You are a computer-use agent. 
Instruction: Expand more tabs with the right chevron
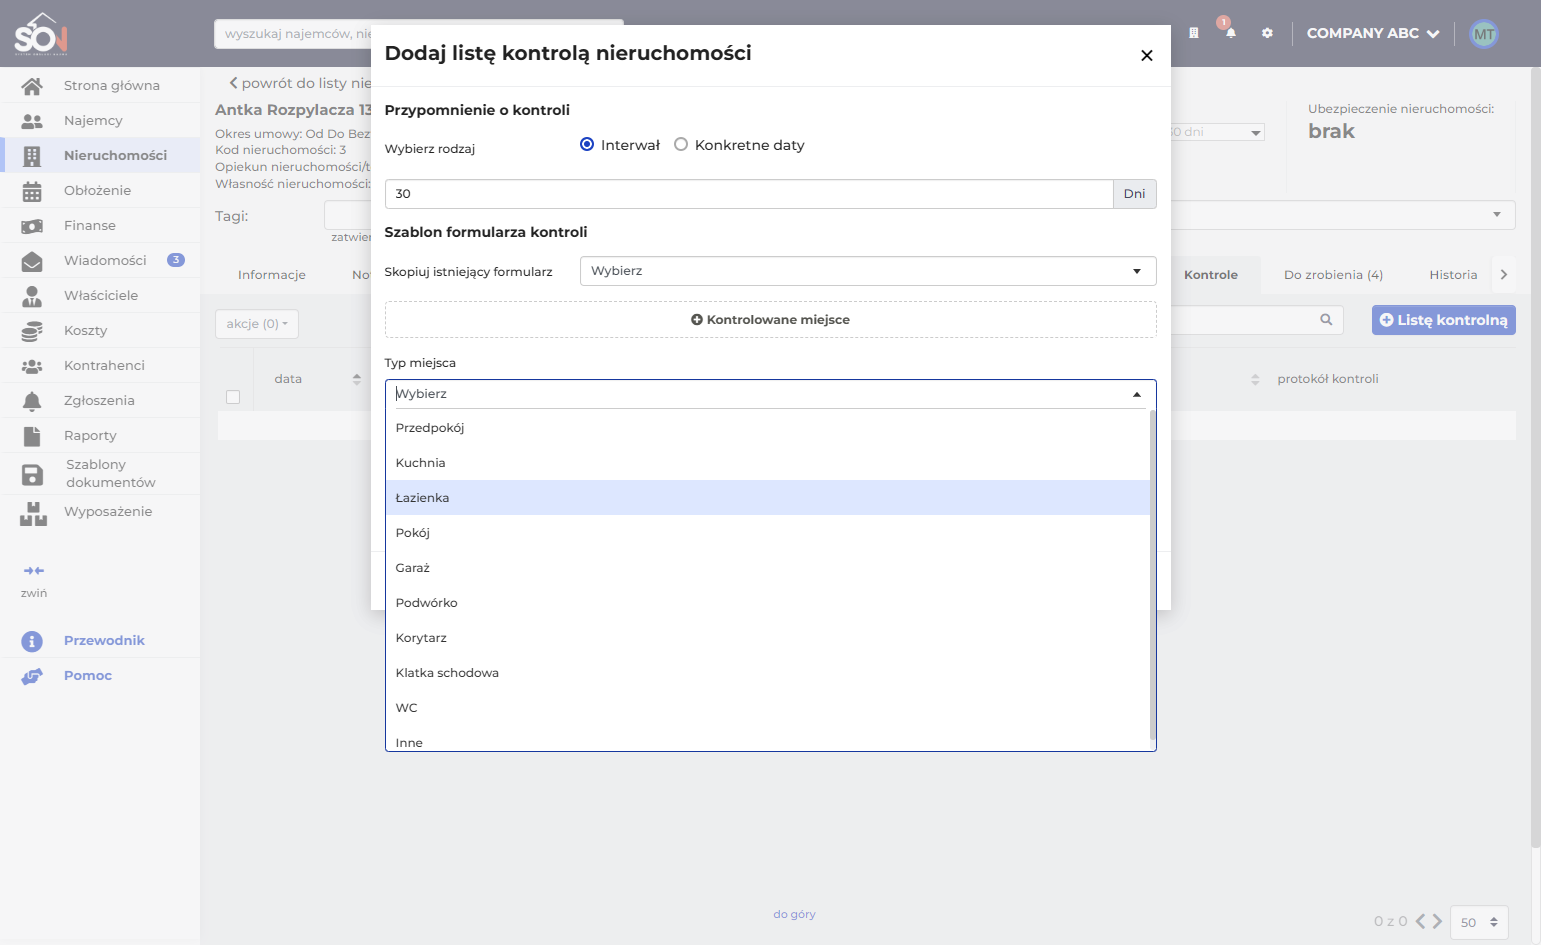pyautogui.click(x=1503, y=275)
